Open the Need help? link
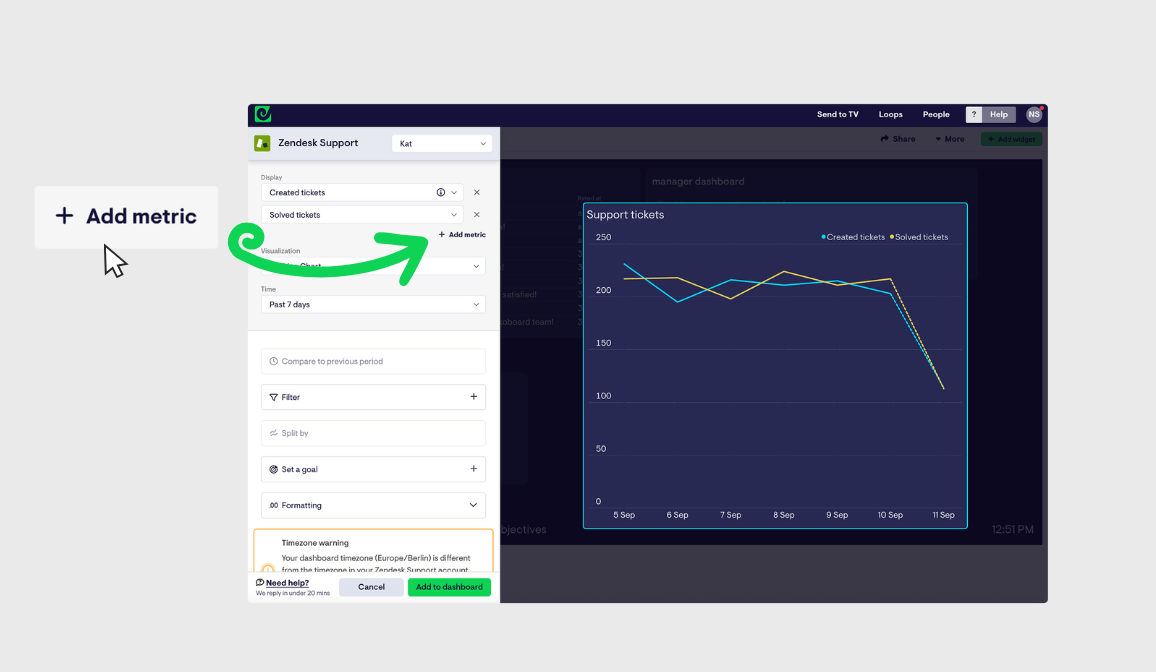Viewport: 1156px width, 672px height. click(x=287, y=583)
